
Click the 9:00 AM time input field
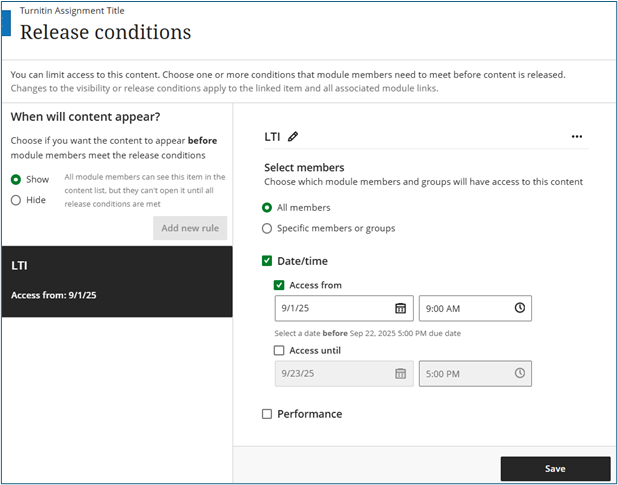(463, 308)
